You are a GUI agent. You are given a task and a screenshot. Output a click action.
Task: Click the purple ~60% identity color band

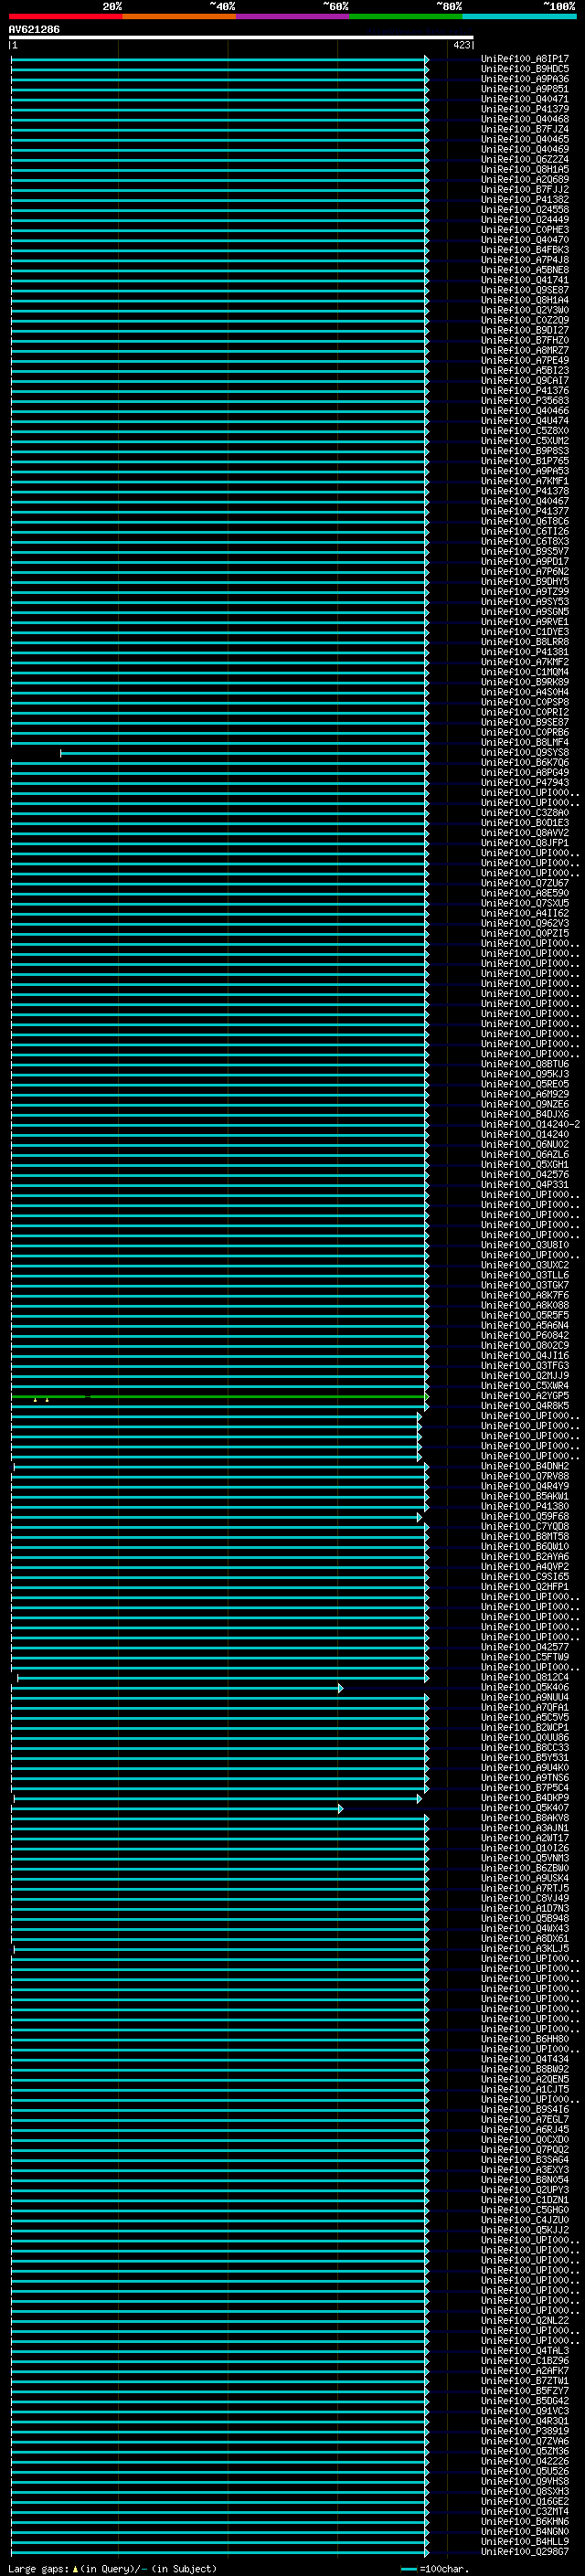pyautogui.click(x=292, y=16)
